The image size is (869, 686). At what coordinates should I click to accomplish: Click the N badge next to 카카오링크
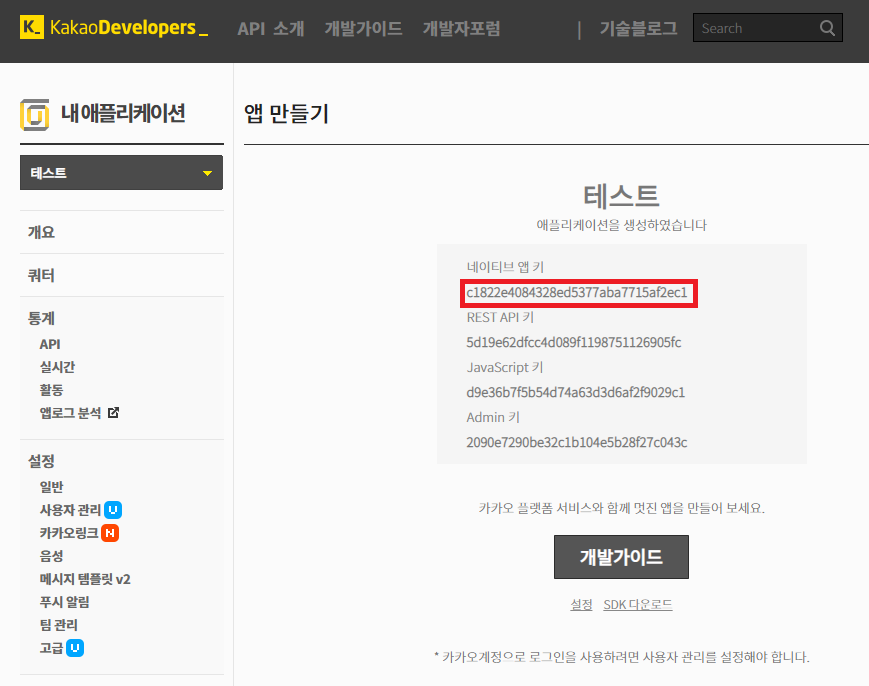pyautogui.click(x=110, y=533)
